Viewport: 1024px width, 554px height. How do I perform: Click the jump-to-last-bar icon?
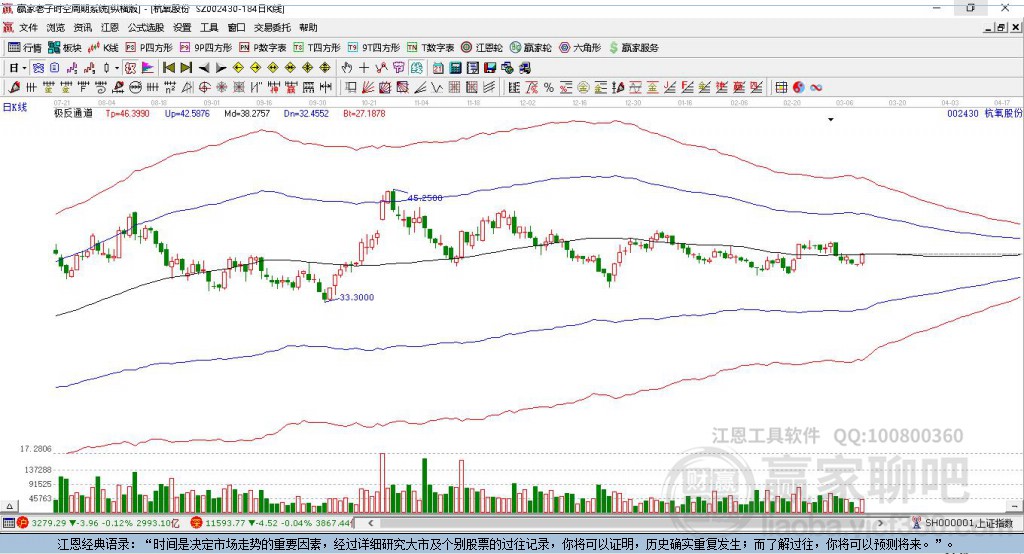pos(186,68)
